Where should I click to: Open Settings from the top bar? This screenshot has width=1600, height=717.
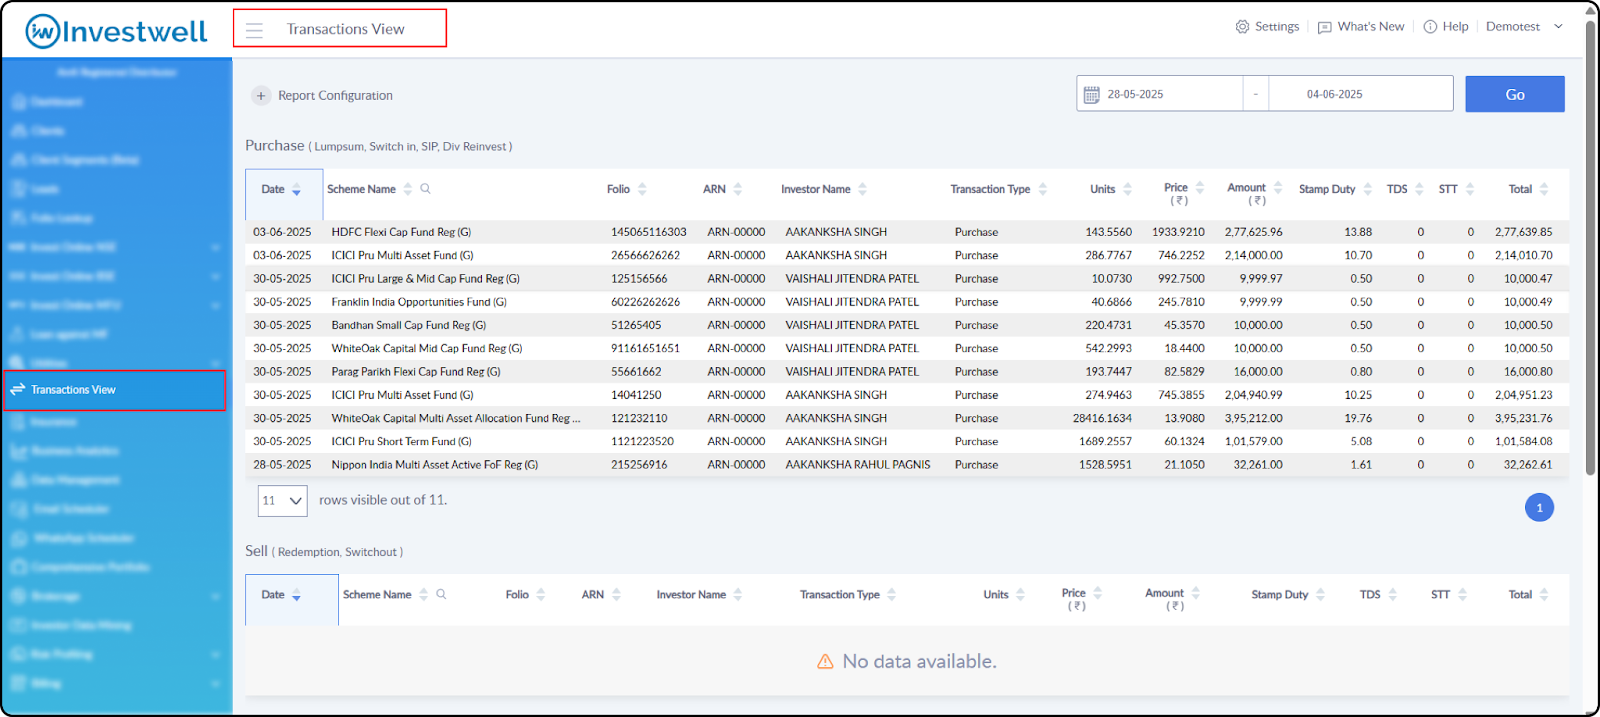click(1267, 27)
